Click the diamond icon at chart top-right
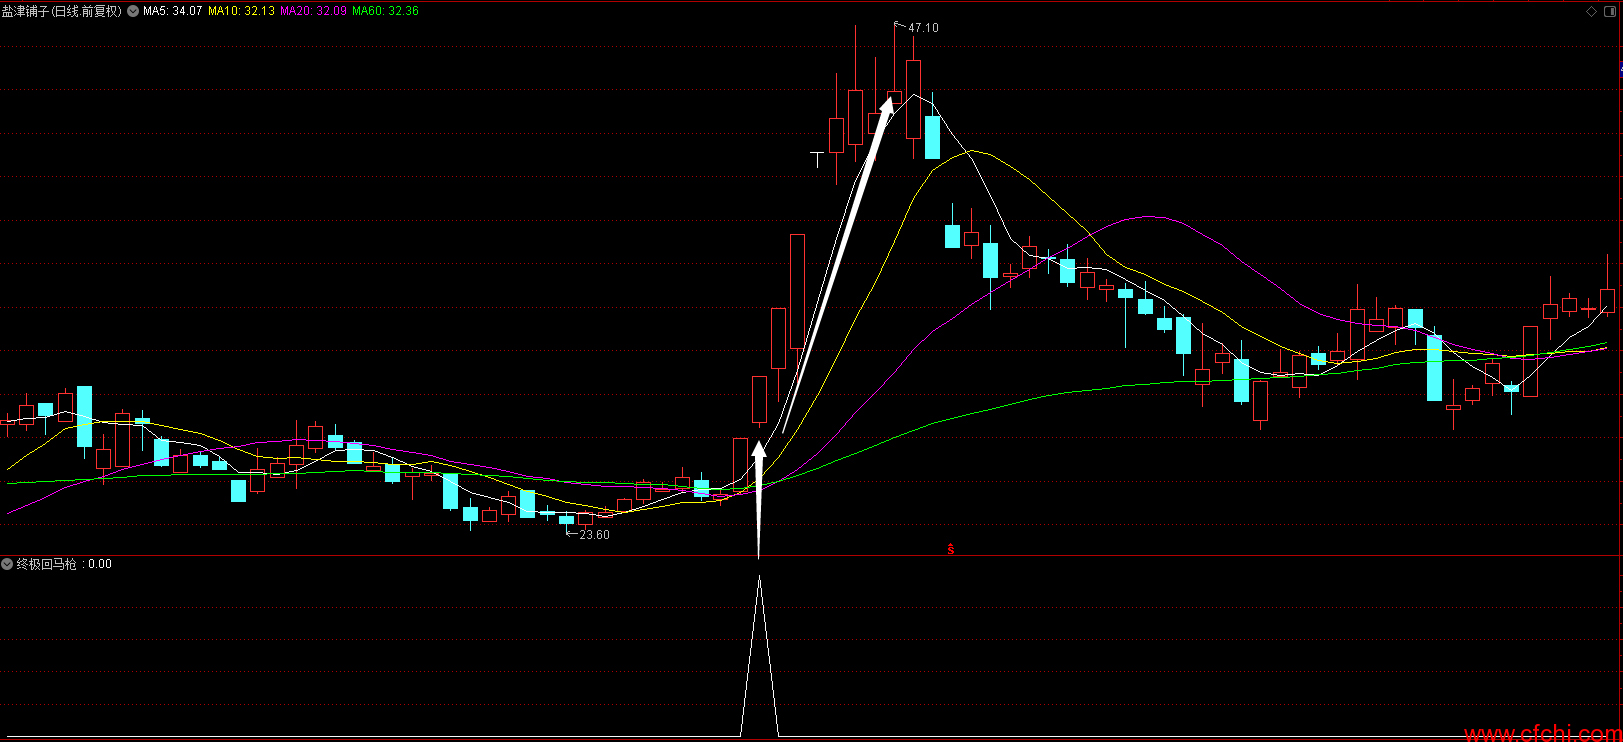Viewport: 1623px width, 742px height. tap(1592, 12)
